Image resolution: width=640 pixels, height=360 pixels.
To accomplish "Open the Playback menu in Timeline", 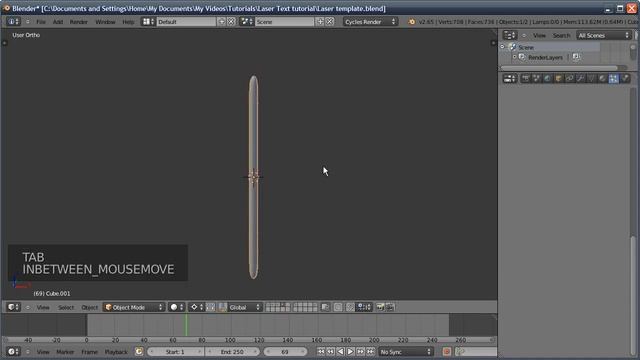I will click(116, 352).
